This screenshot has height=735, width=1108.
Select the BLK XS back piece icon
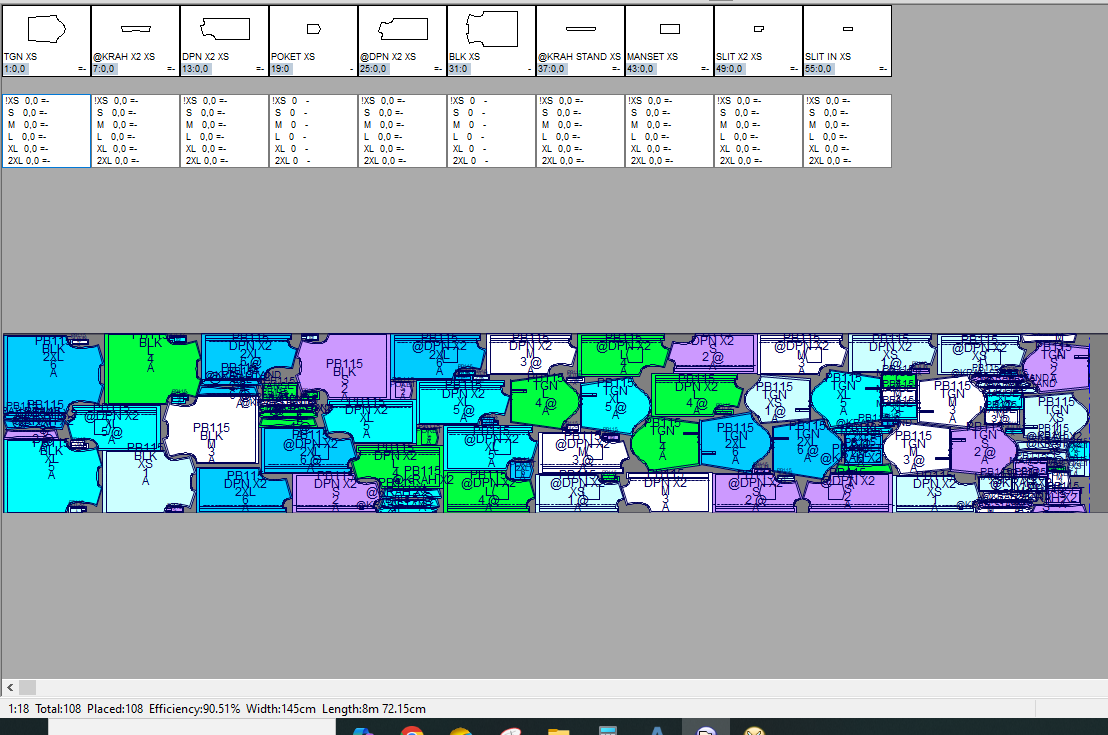[x=491, y=28]
